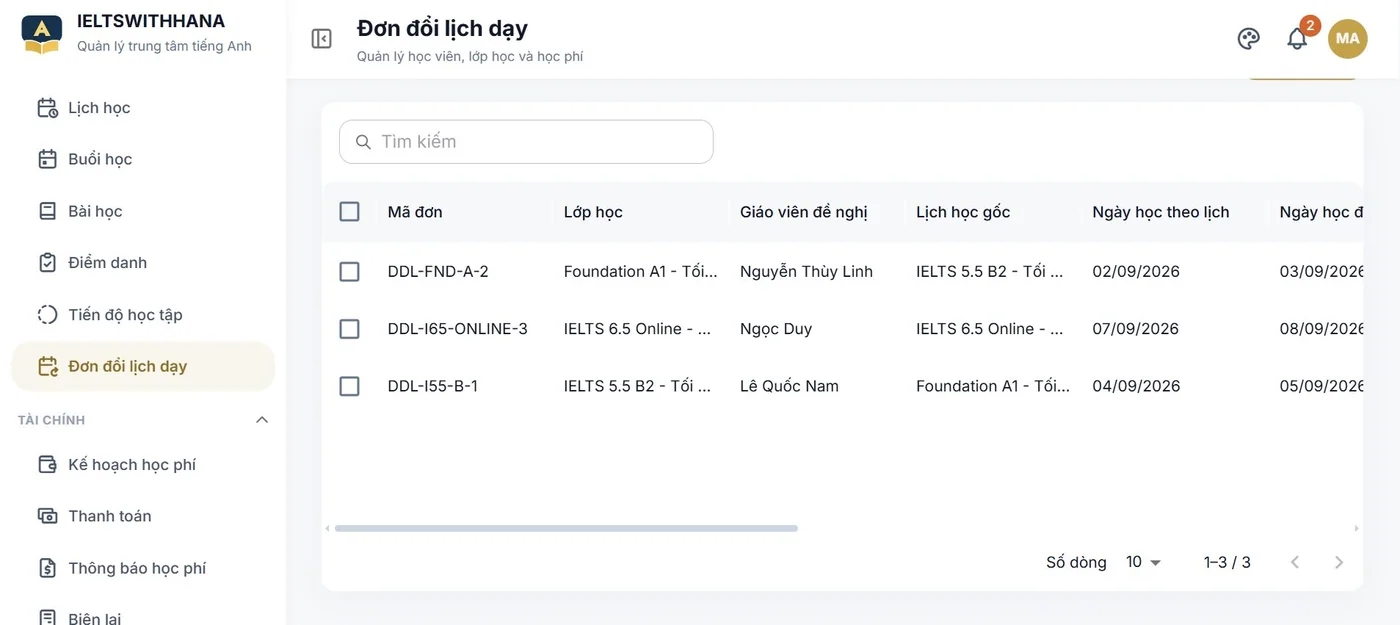Sort by Lớp học column header

tap(593, 212)
